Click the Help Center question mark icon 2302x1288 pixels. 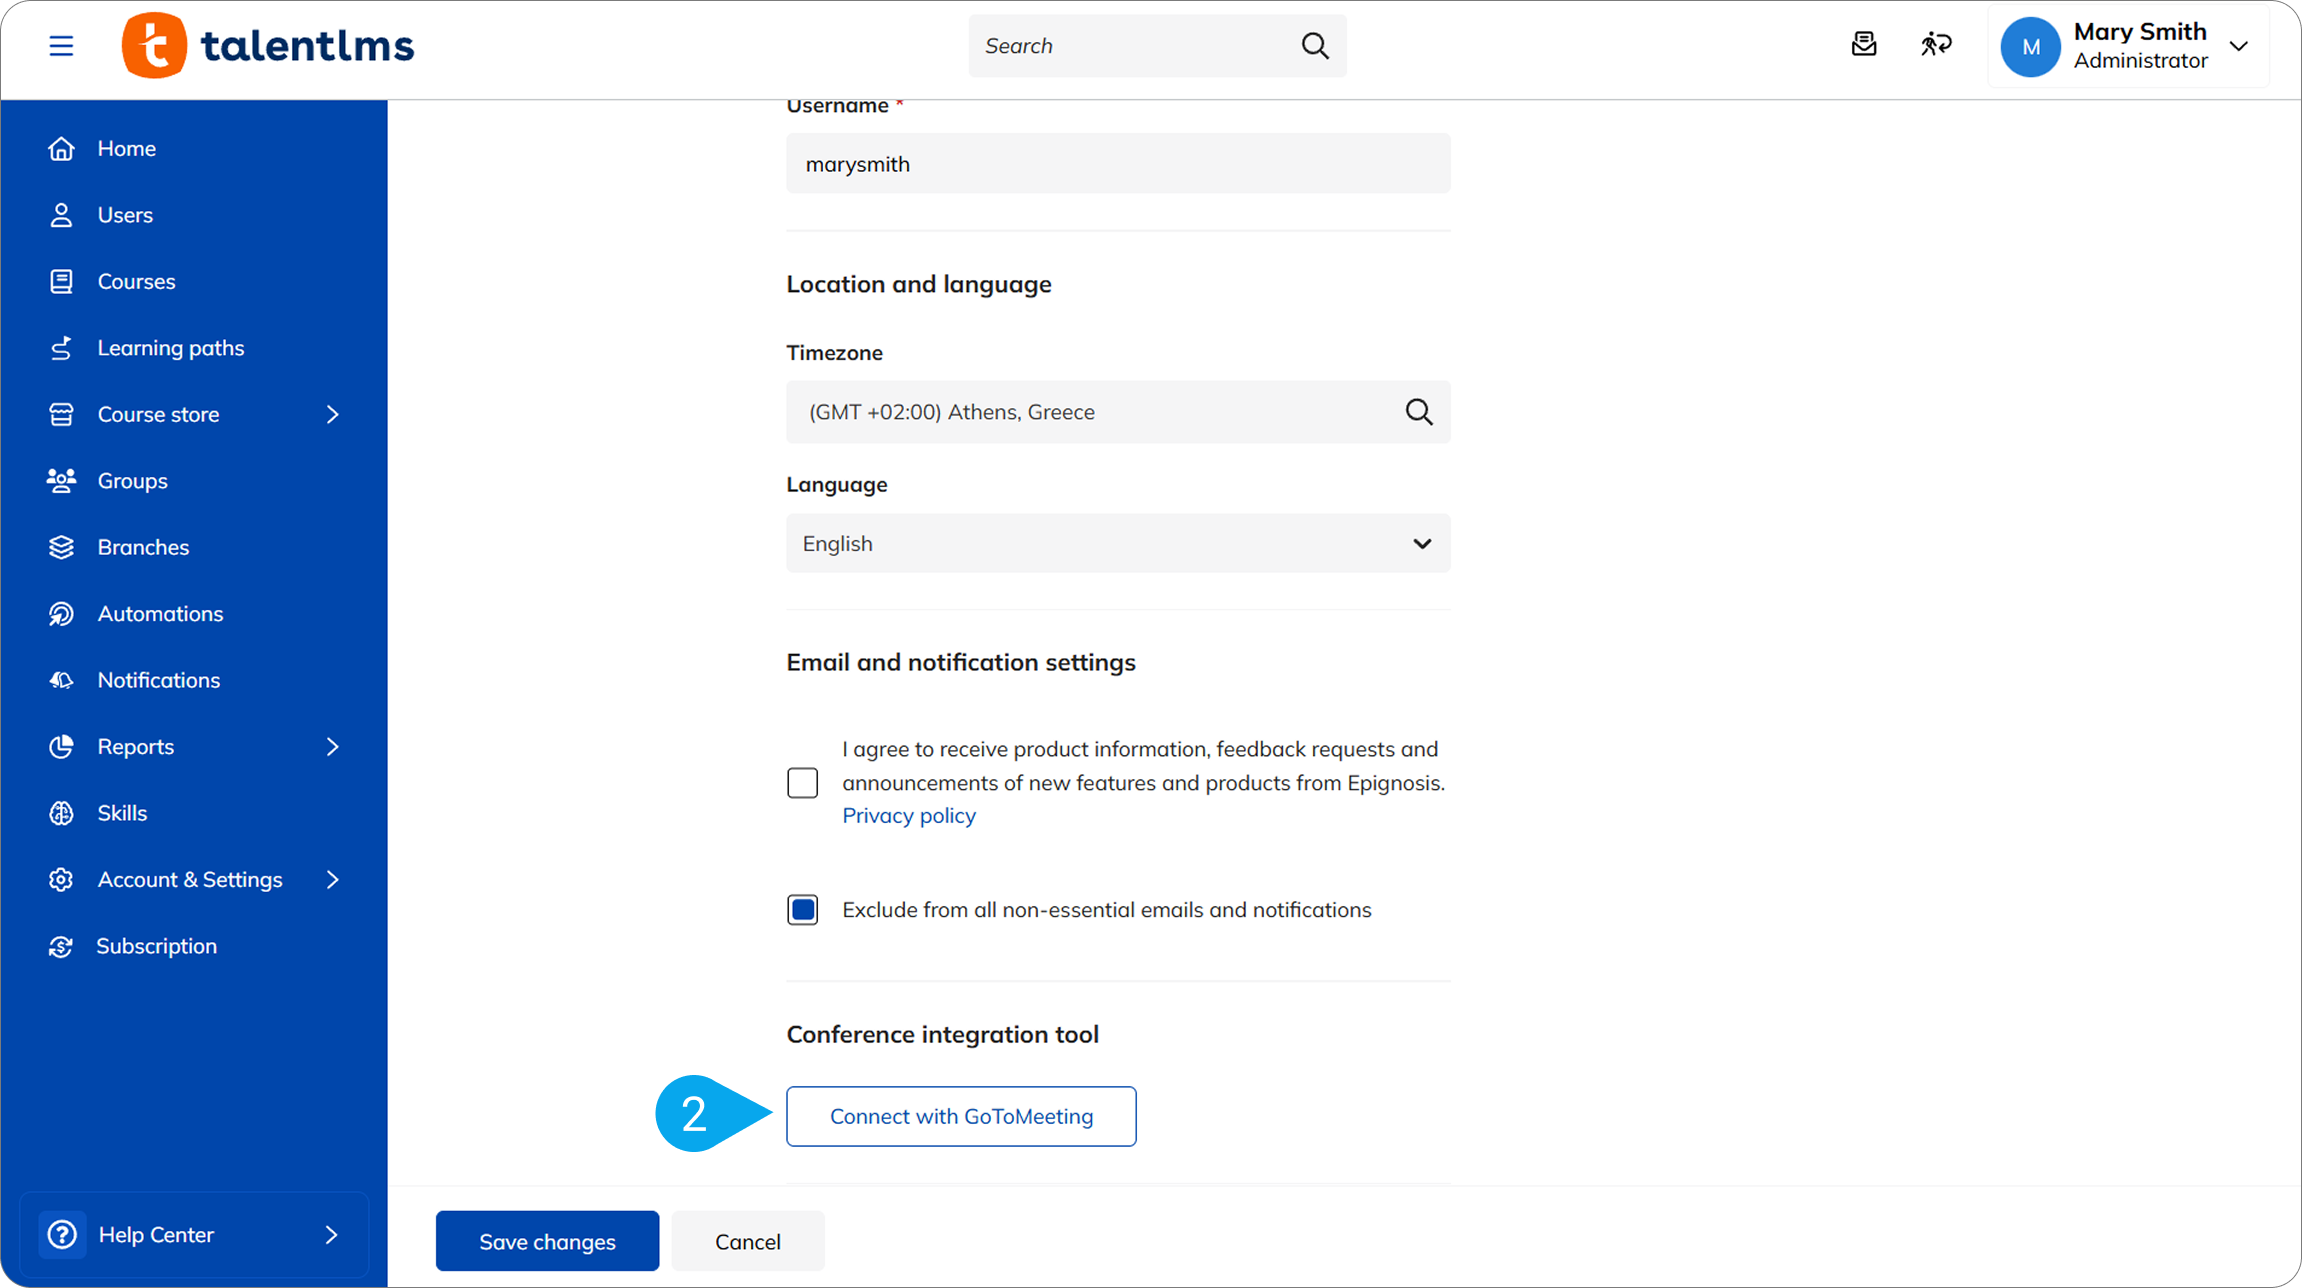62,1234
